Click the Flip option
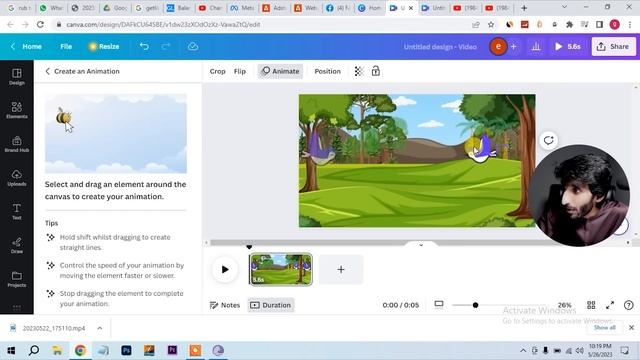 [x=240, y=71]
